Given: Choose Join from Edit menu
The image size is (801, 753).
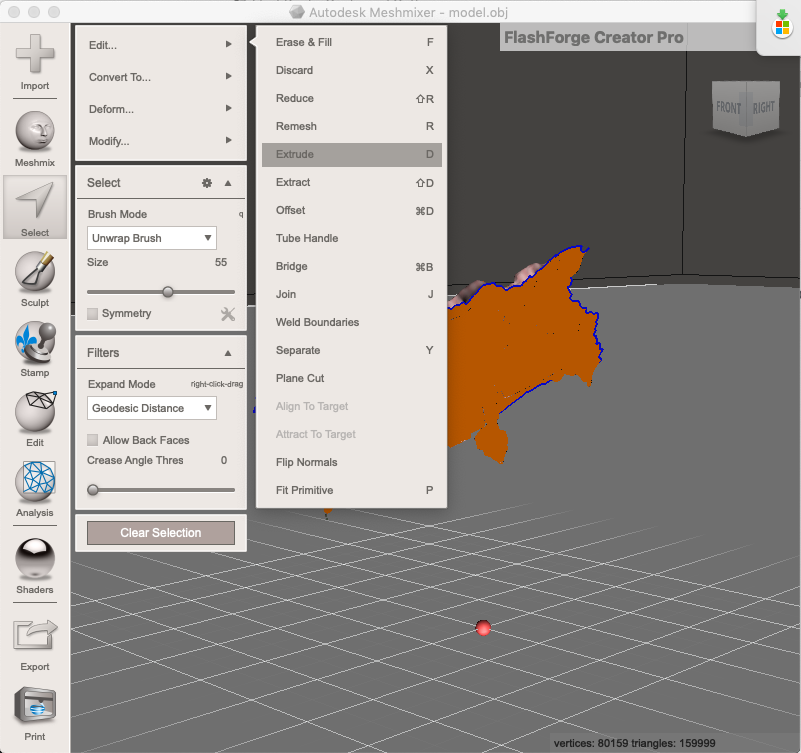Looking at the screenshot, I should [352, 294].
